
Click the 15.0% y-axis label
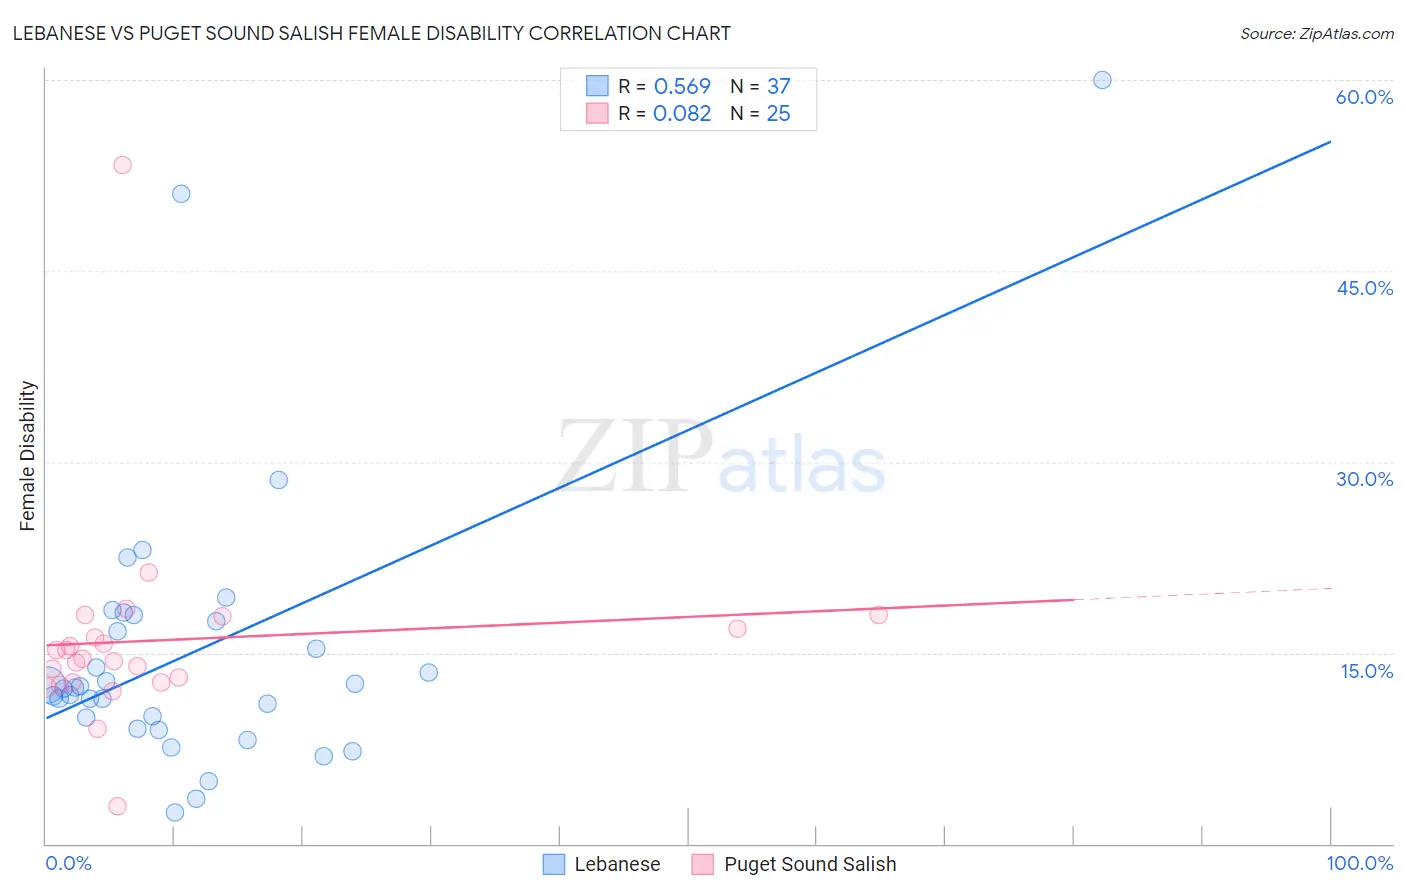coord(1366,671)
